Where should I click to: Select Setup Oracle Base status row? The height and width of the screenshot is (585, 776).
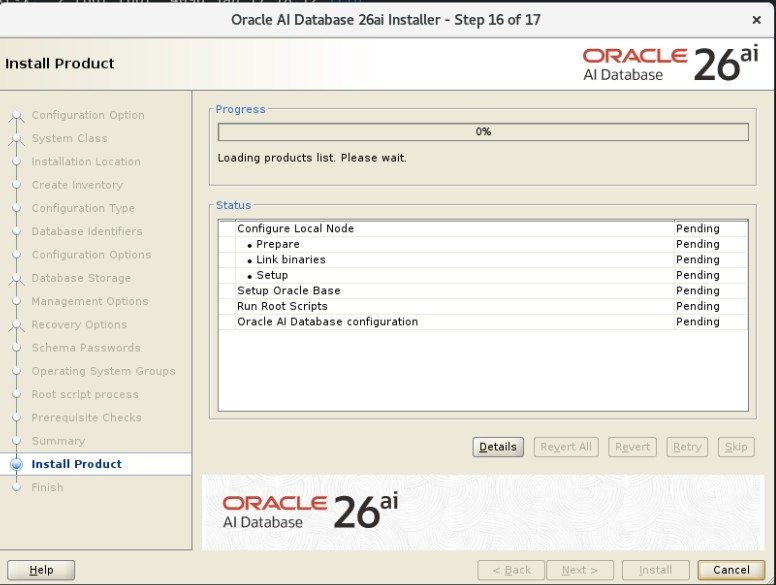483,291
